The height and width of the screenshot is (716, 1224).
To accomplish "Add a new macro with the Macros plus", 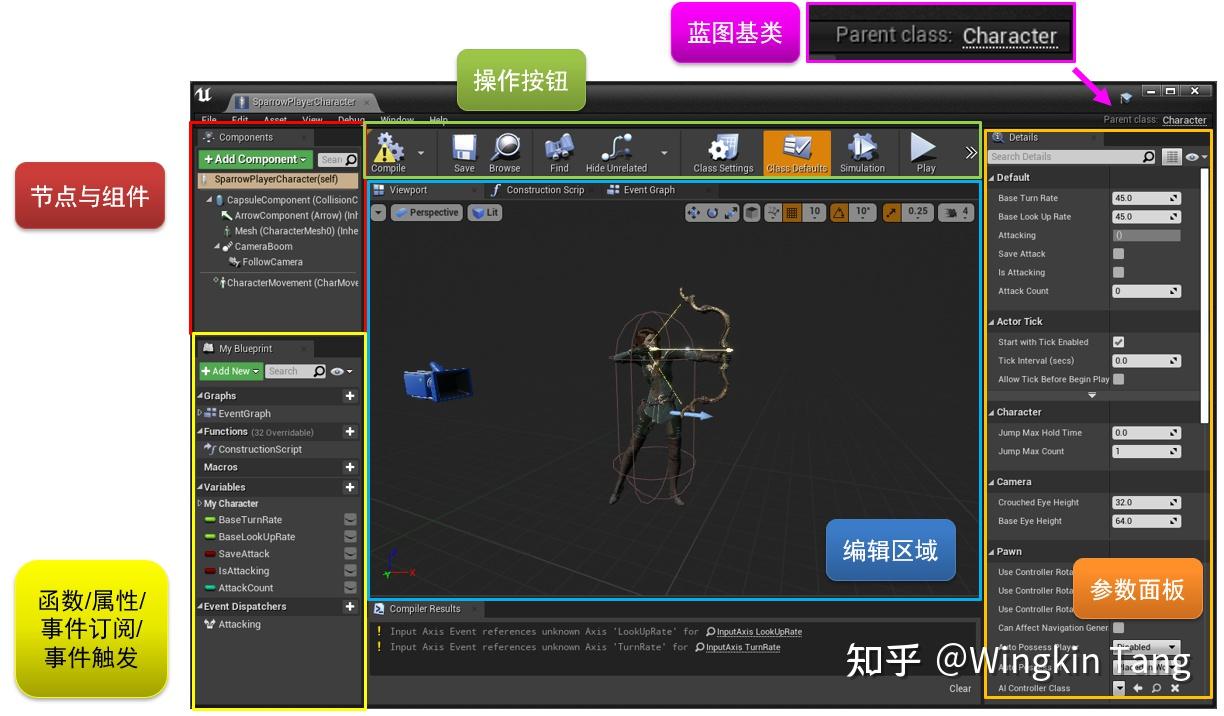I will click(350, 467).
